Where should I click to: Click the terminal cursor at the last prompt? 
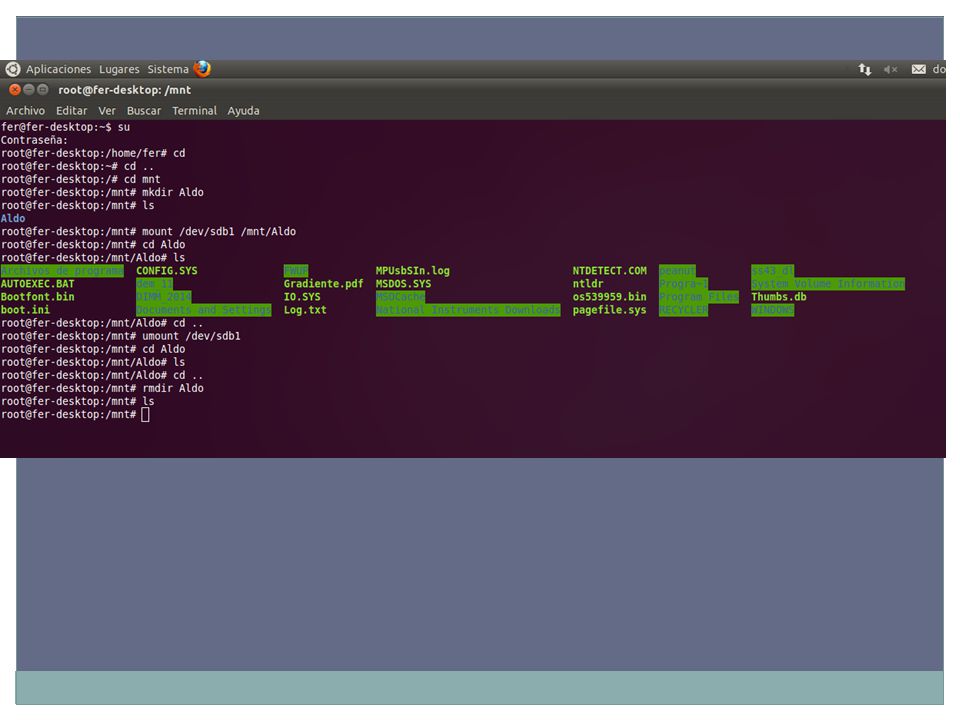click(x=145, y=414)
